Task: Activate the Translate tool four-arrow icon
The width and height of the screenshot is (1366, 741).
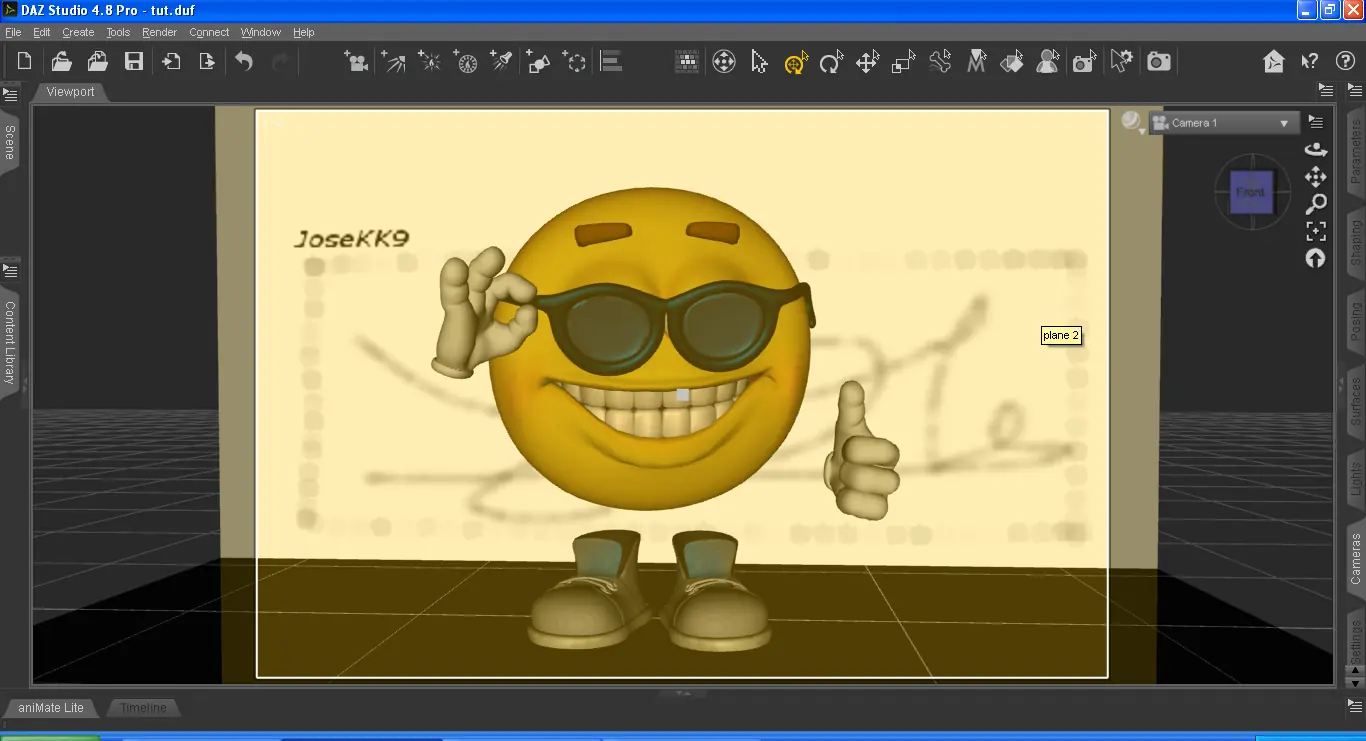Action: click(867, 62)
